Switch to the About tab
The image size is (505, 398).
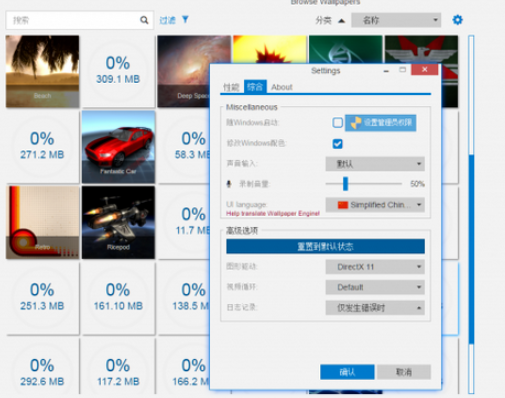click(282, 87)
